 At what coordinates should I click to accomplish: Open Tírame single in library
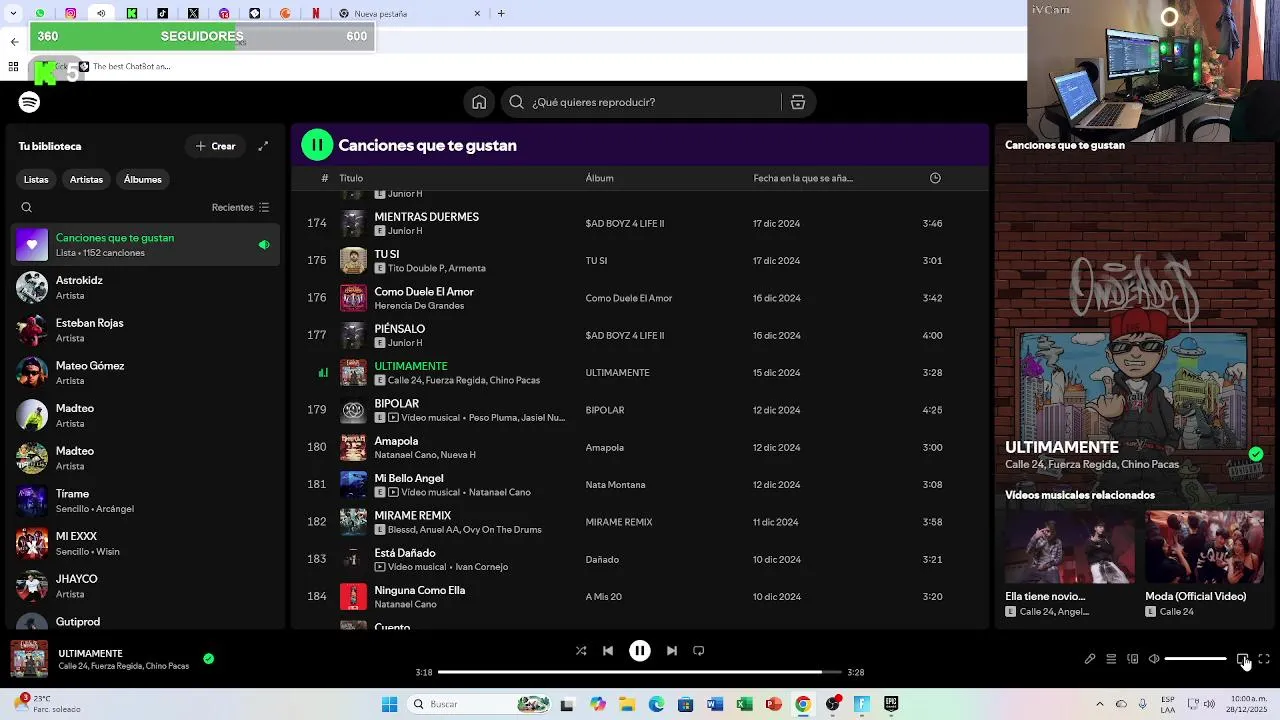tap(145, 501)
